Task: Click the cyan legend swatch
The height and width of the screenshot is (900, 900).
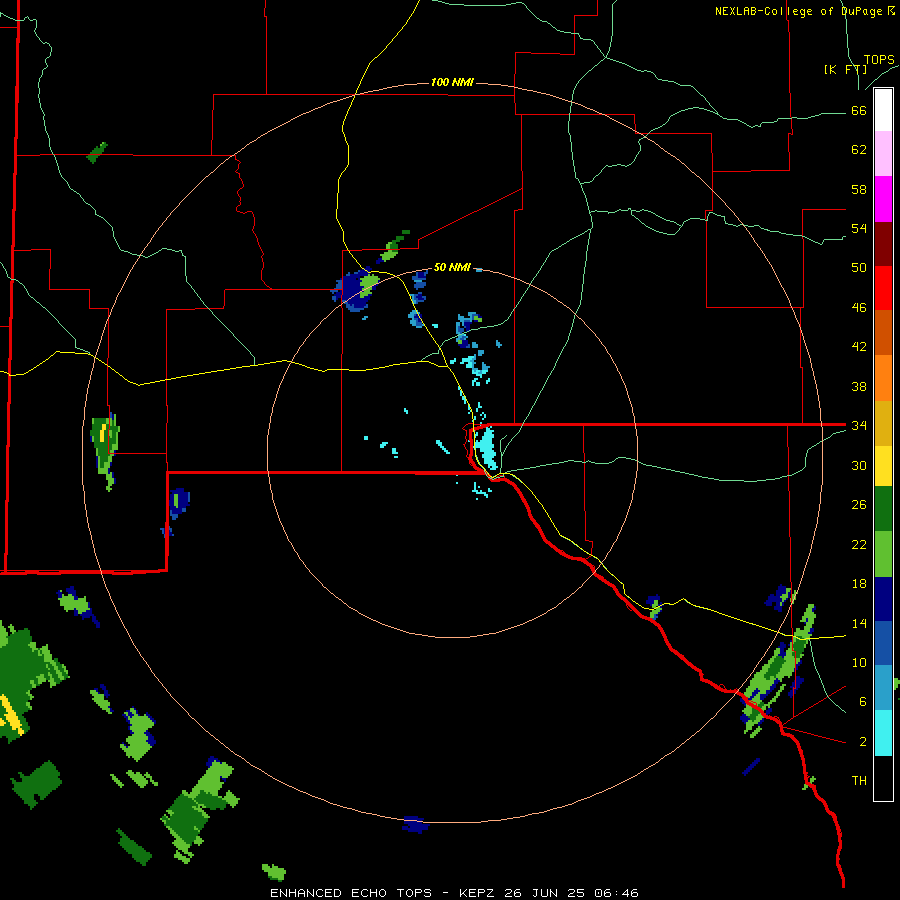Action: coord(883,733)
